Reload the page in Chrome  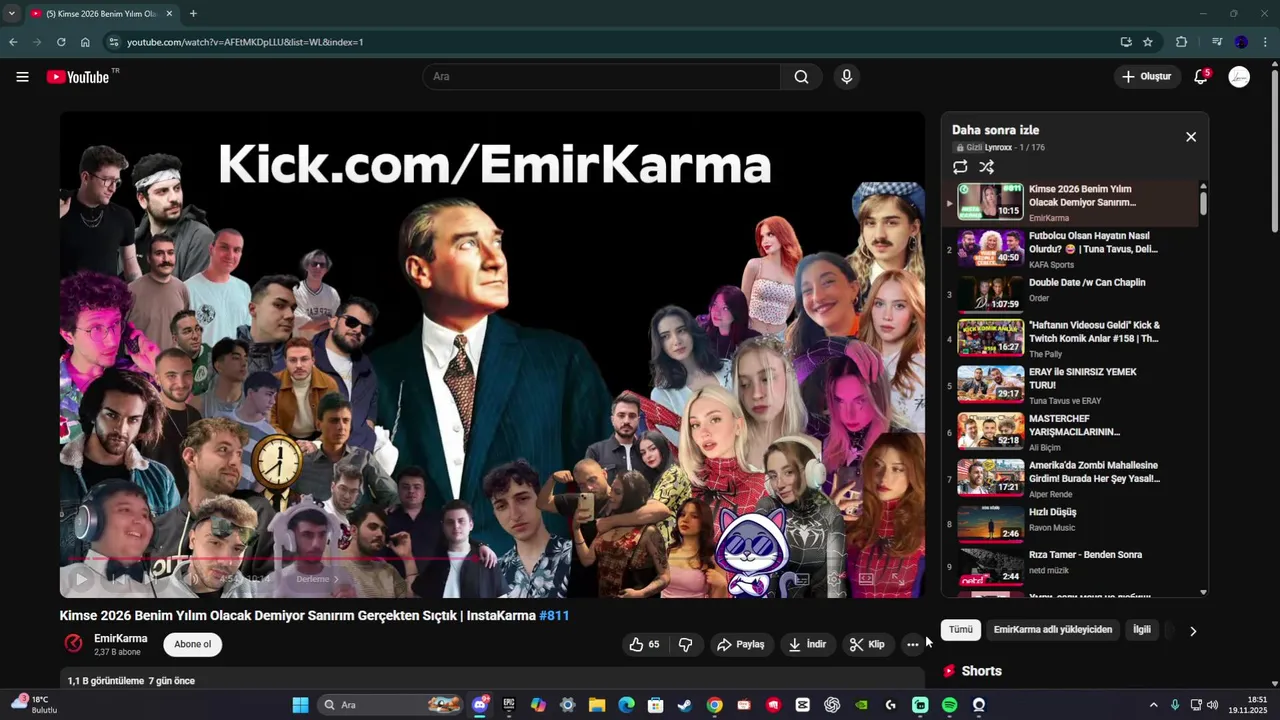click(61, 42)
